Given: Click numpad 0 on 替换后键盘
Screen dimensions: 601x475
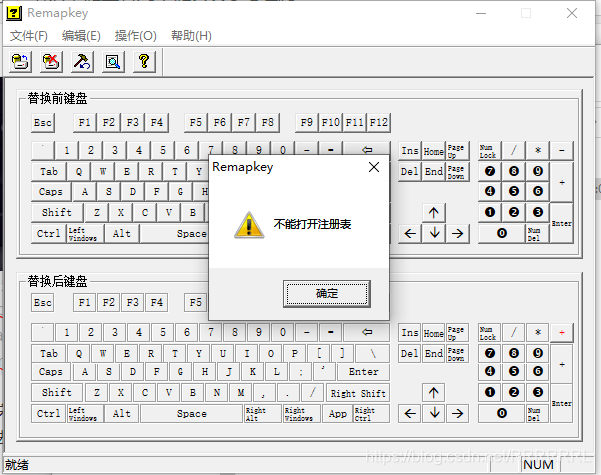Looking at the screenshot, I should (x=502, y=413).
